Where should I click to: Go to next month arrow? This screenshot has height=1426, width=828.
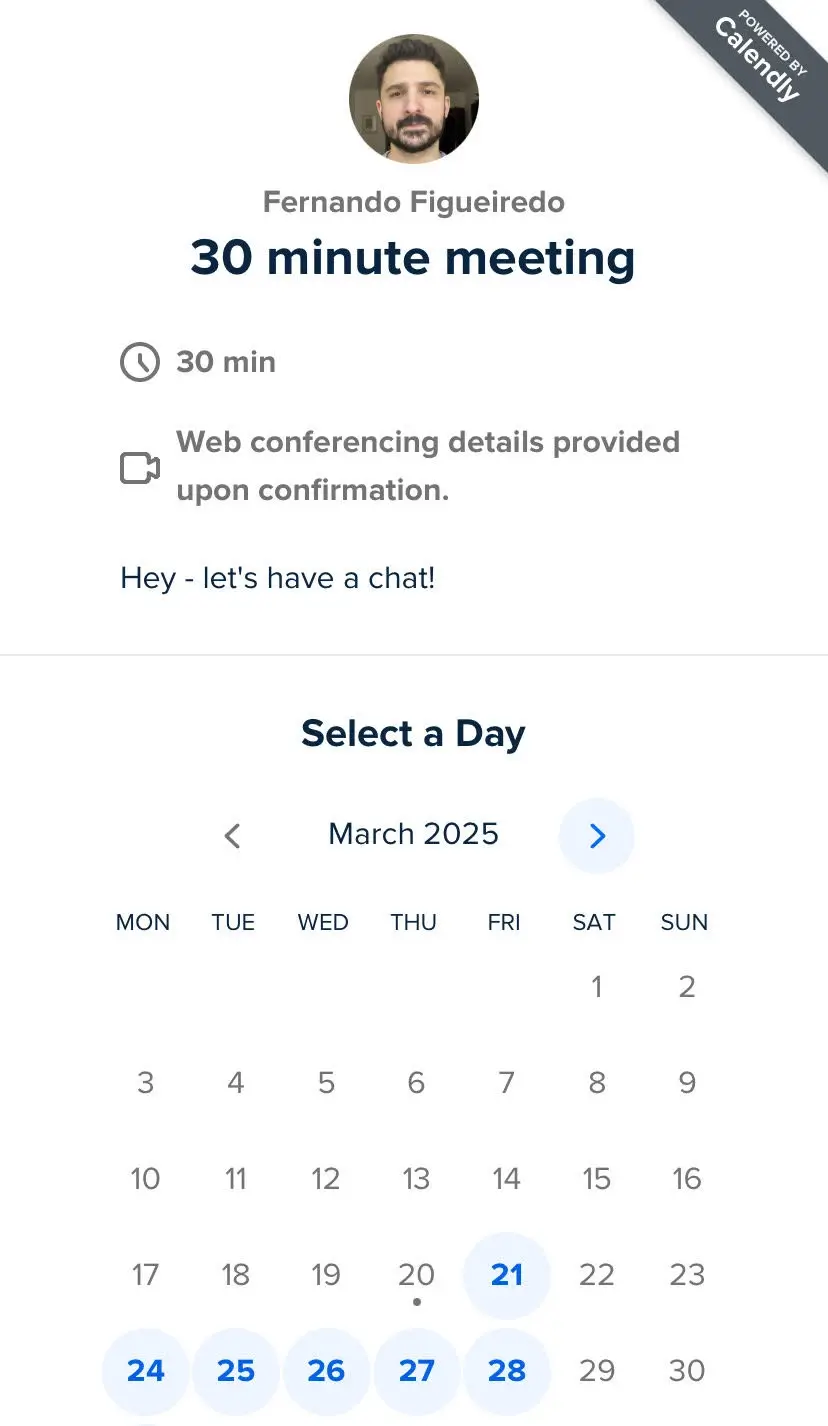[597, 836]
